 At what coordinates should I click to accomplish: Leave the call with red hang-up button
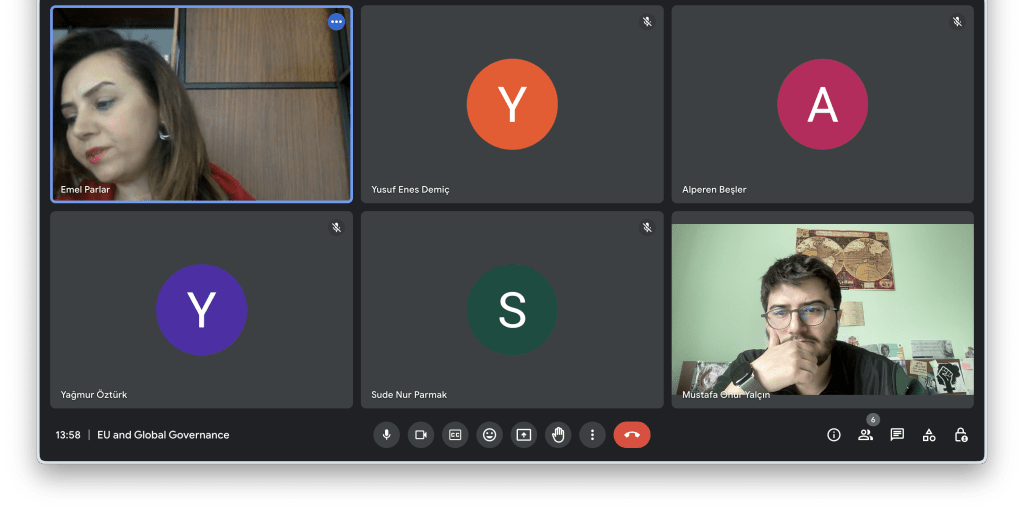632,435
